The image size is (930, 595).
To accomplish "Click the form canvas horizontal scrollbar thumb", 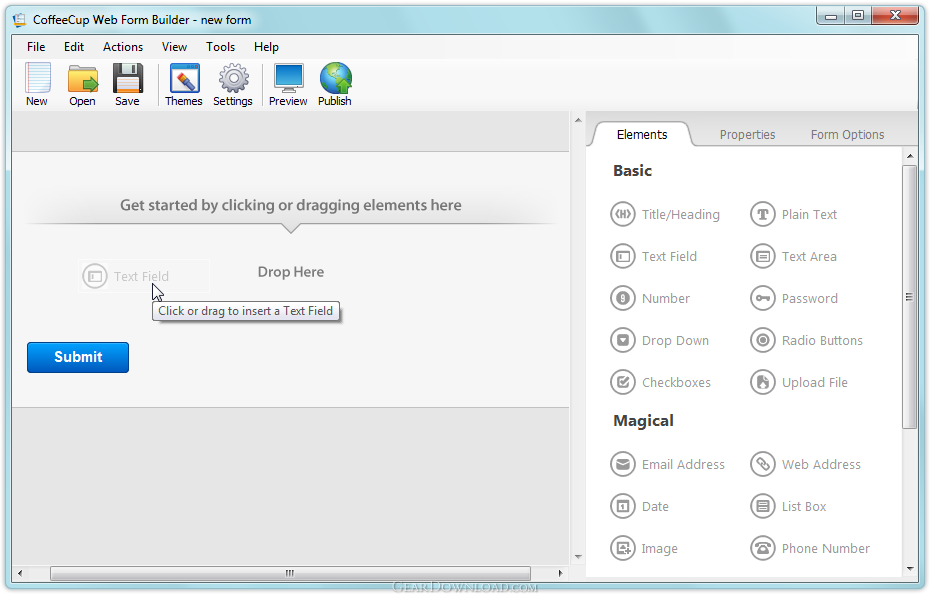I will (290, 573).
